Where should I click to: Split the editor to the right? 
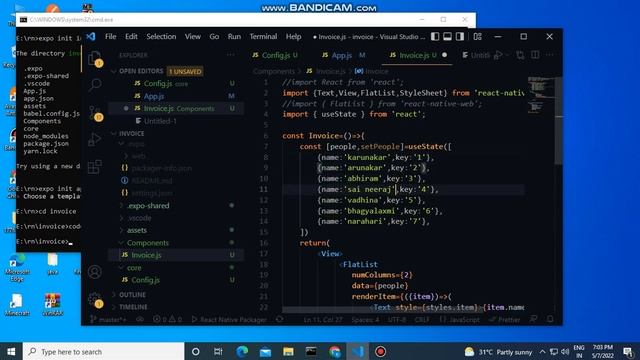[x=535, y=55]
